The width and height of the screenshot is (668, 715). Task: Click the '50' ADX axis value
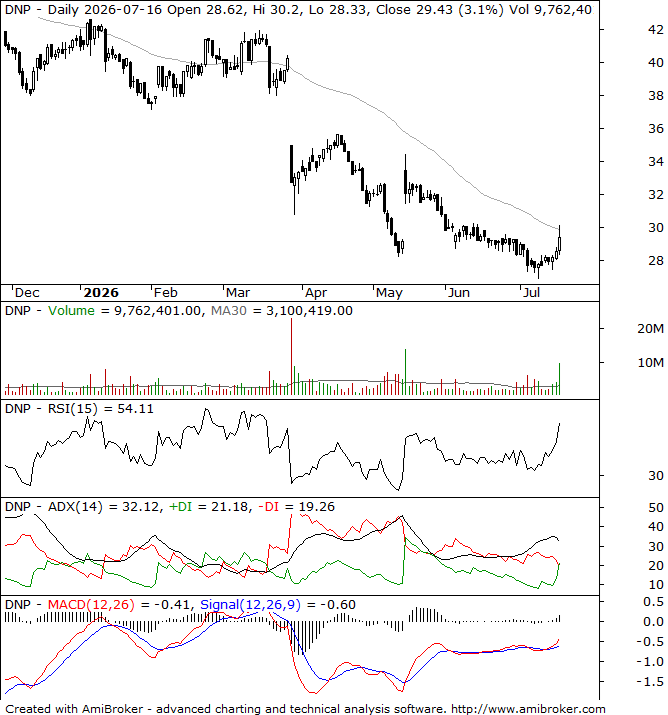[656, 508]
